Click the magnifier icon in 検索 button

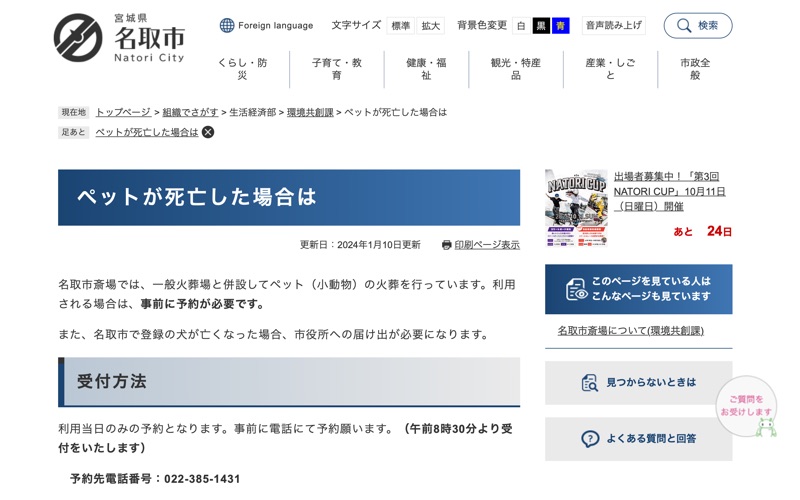[684, 26]
